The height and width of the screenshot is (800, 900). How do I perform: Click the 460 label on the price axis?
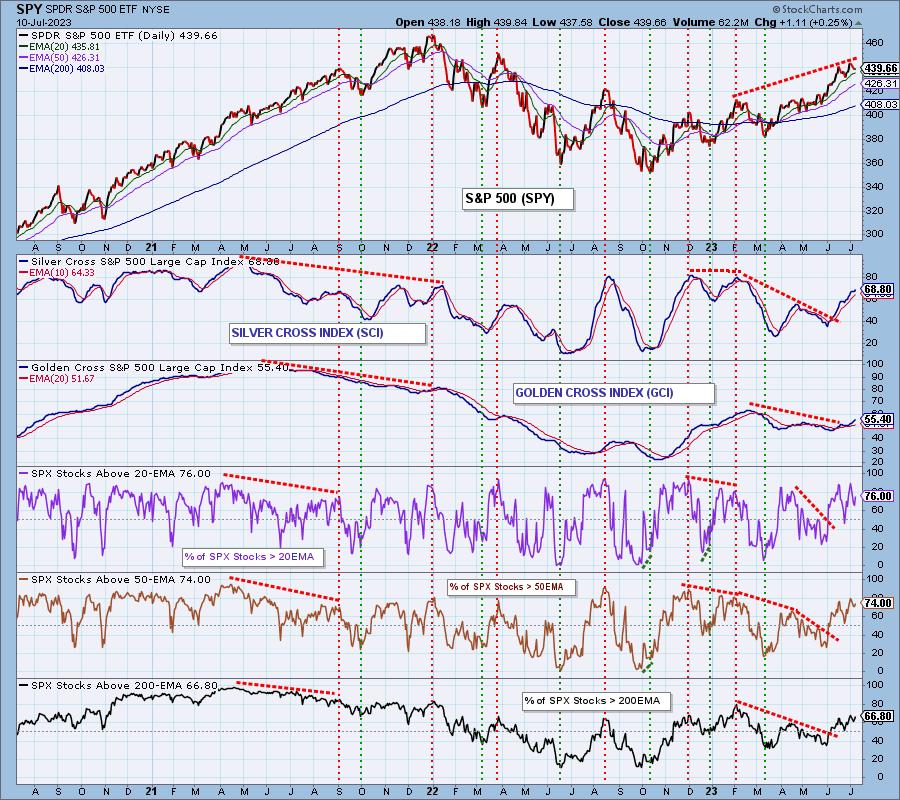(x=875, y=42)
